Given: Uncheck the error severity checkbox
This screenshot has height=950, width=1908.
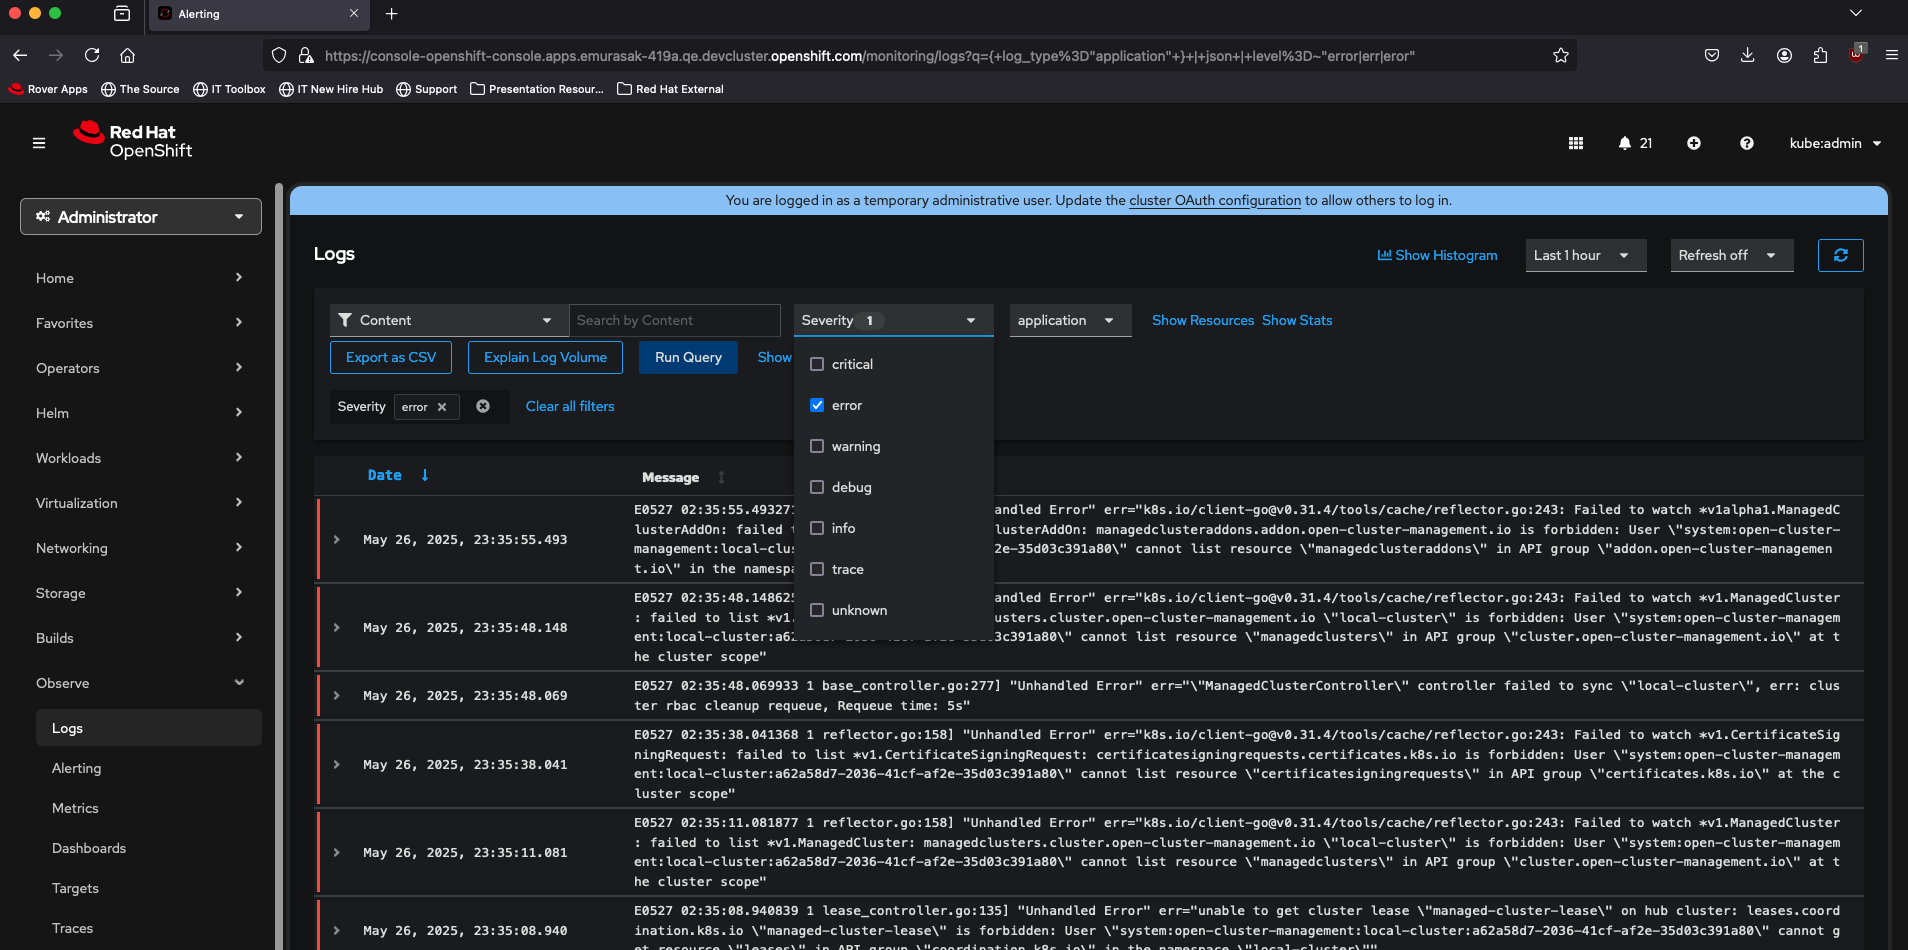Looking at the screenshot, I should (817, 405).
